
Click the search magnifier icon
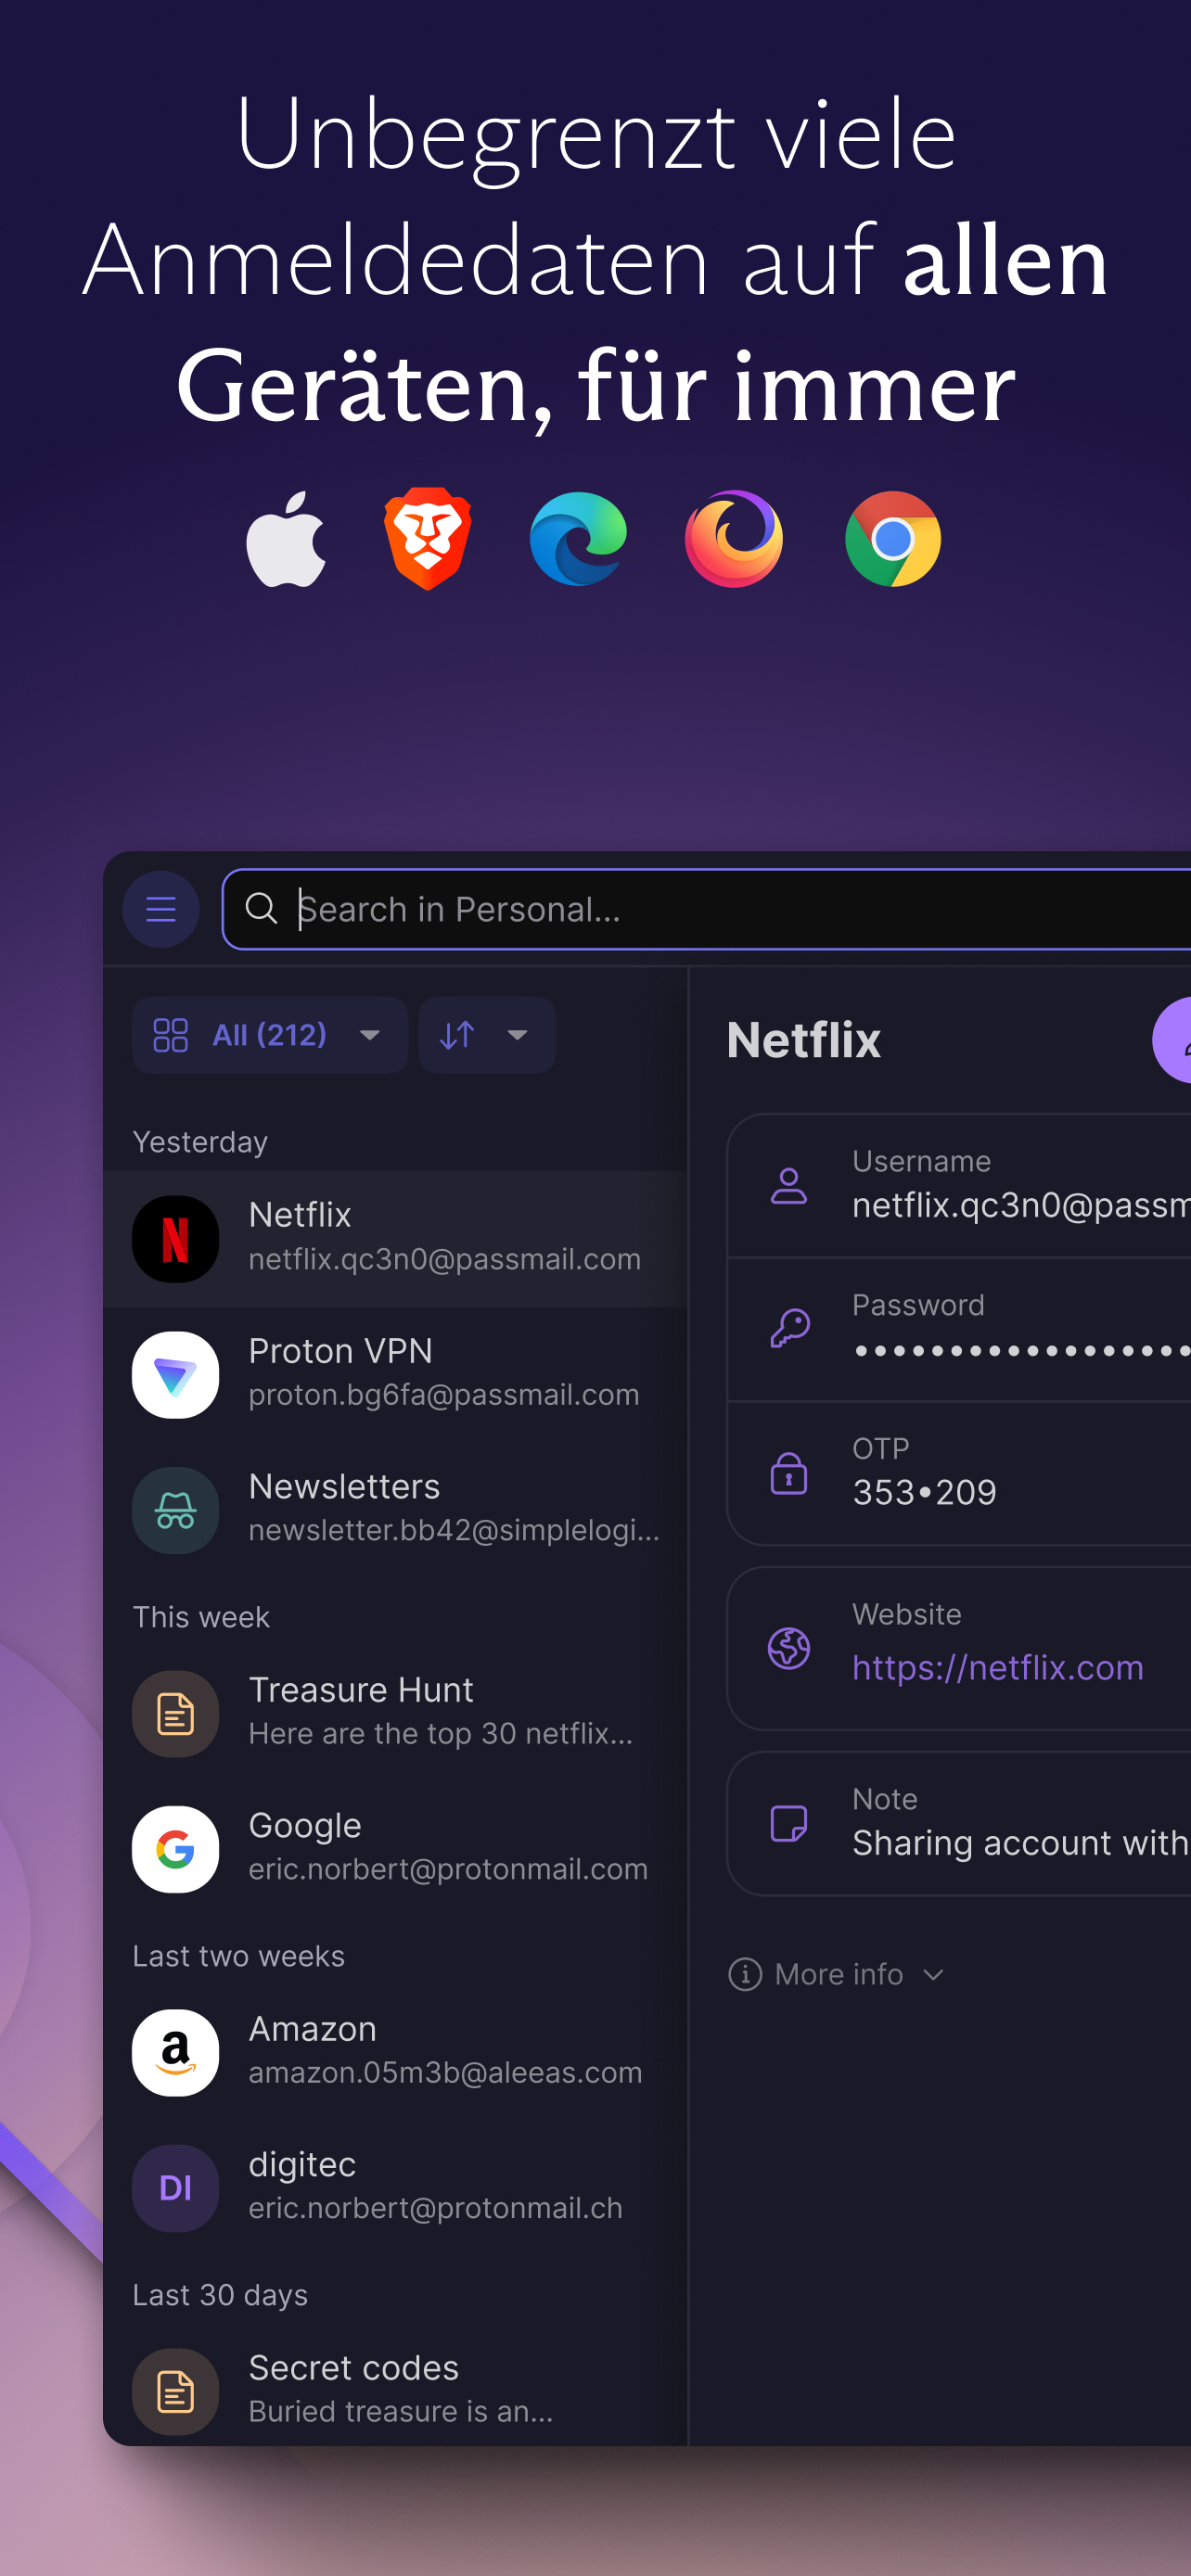[261, 909]
